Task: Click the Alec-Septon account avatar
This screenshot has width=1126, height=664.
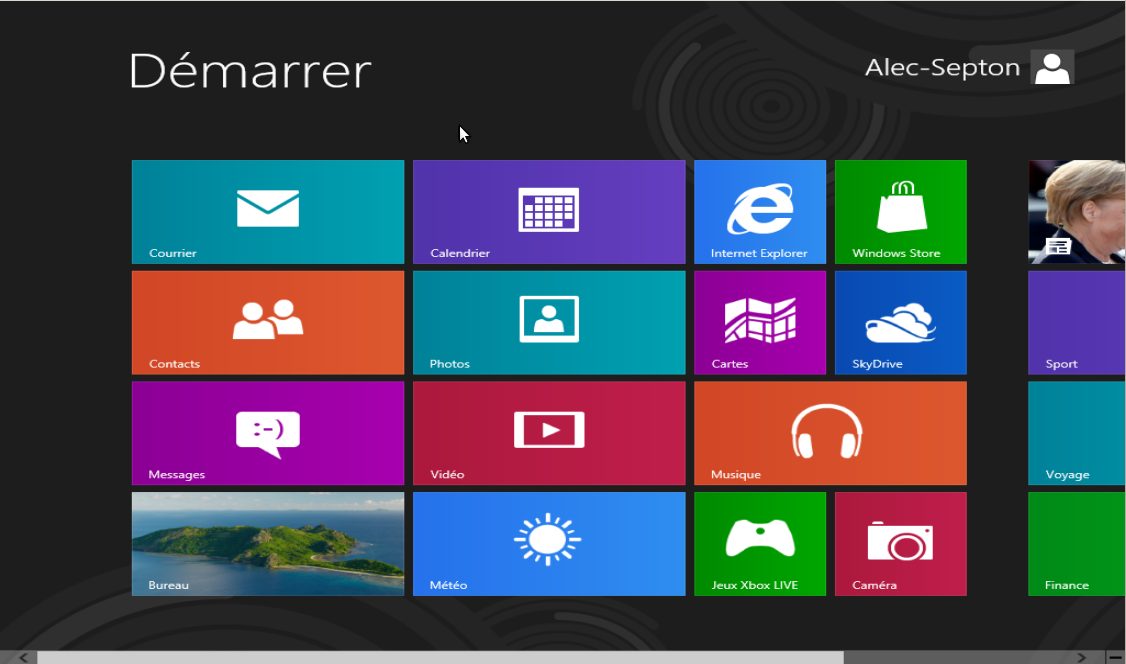Action: click(x=1051, y=67)
